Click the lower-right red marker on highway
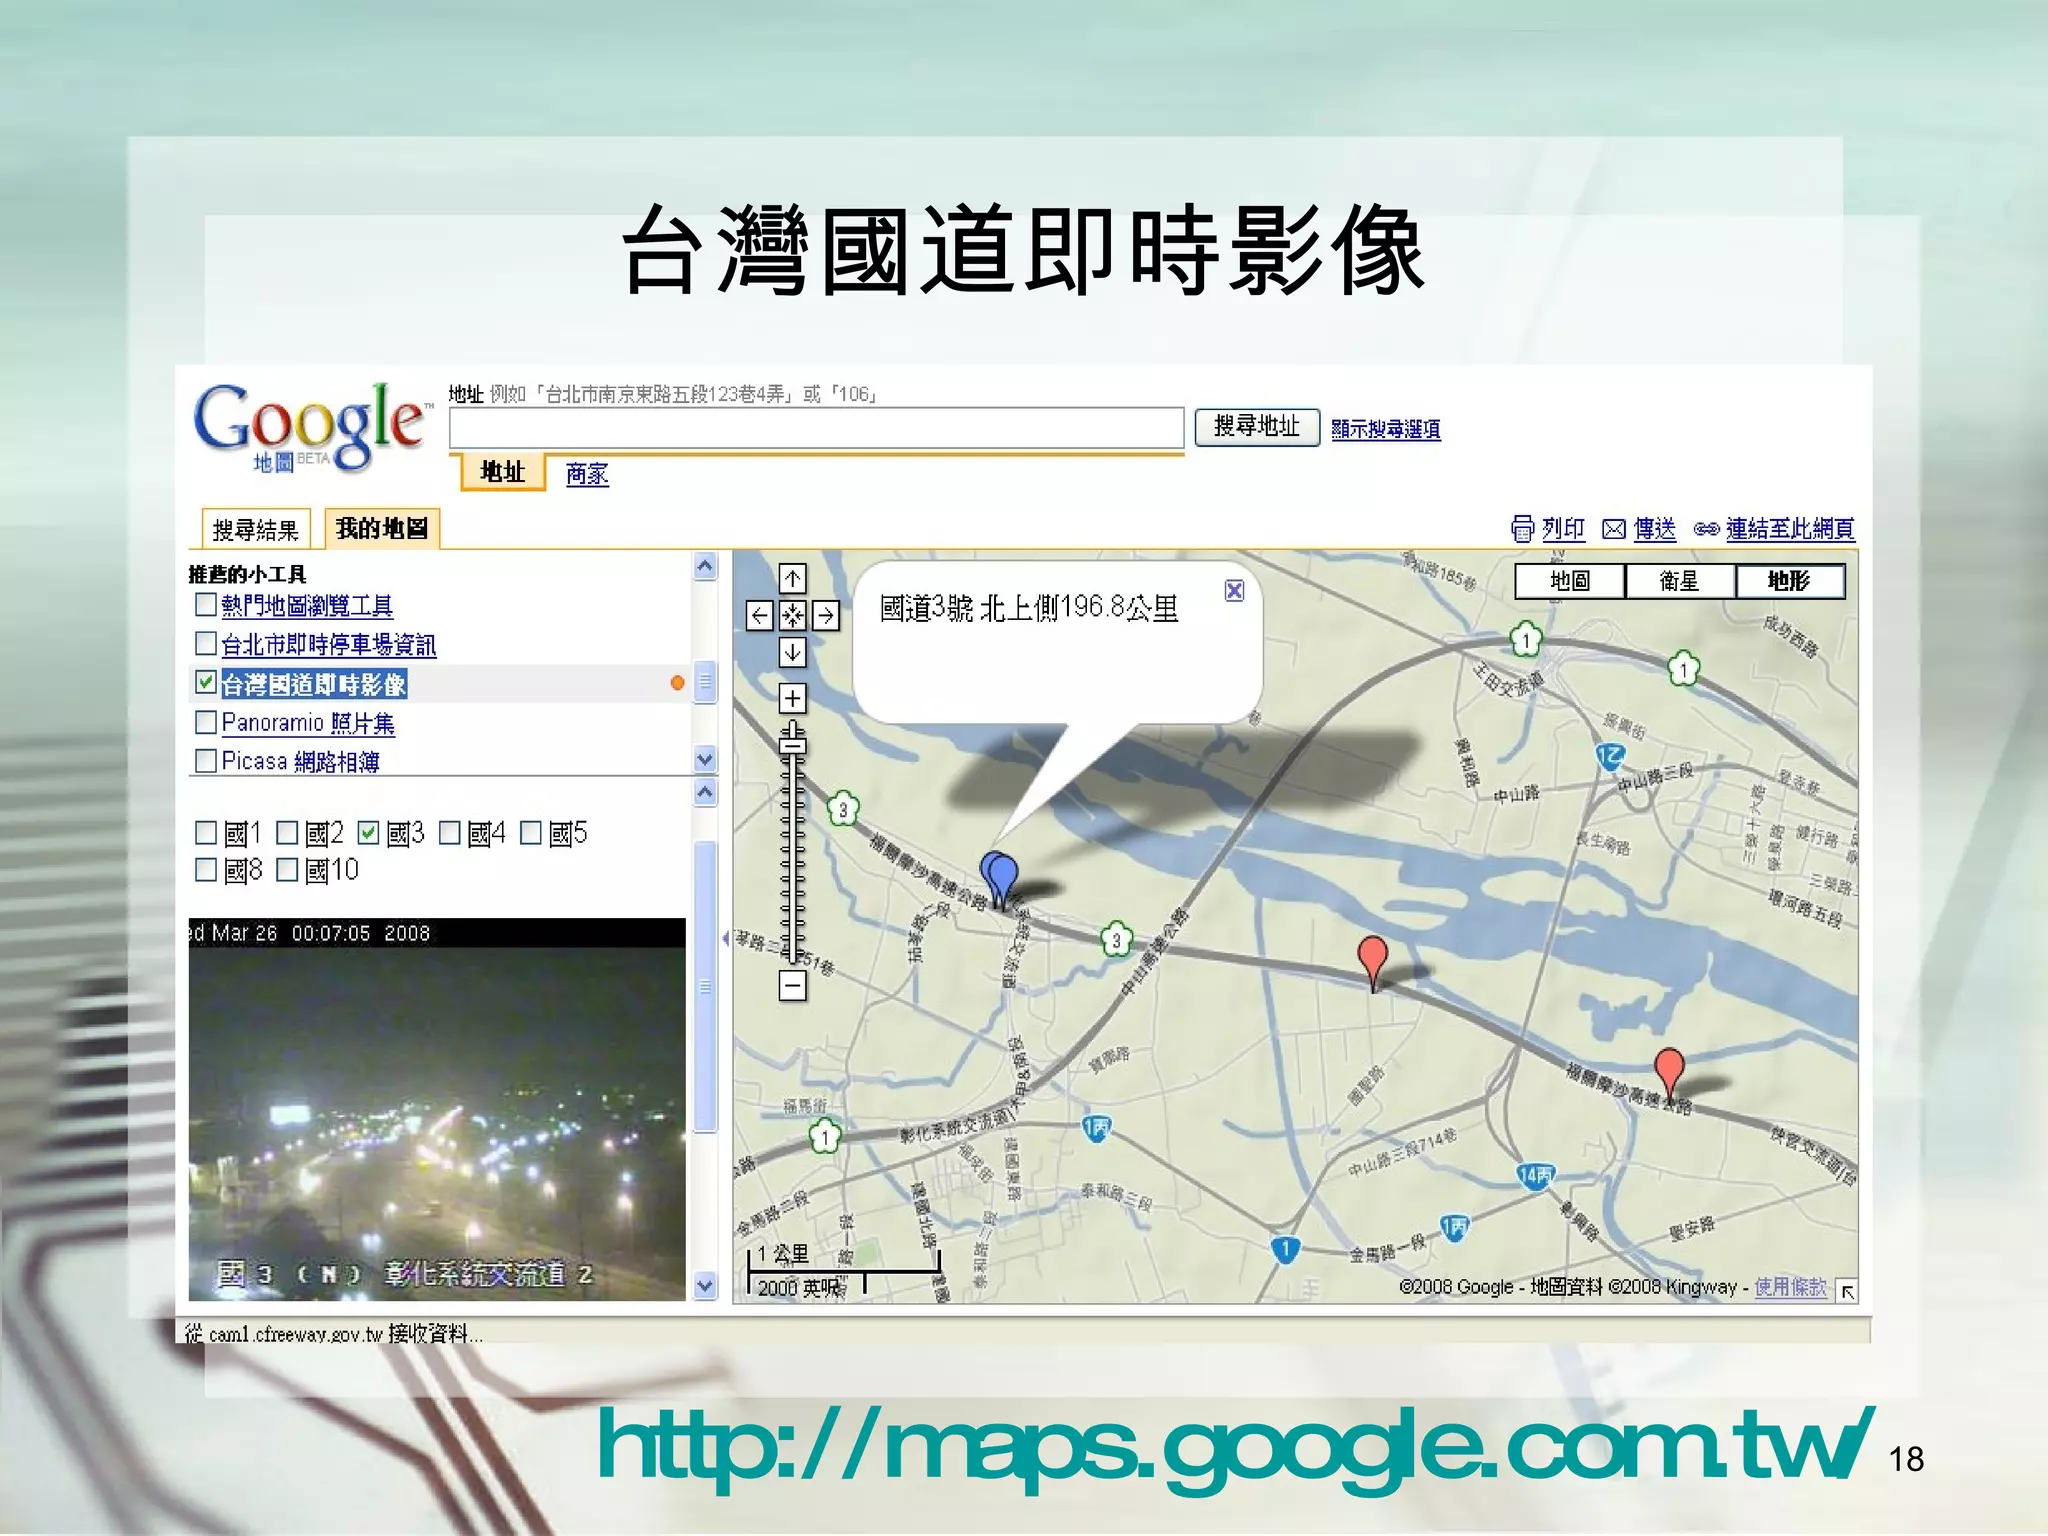Viewport: 2048px width, 1536px height. click(x=1669, y=1074)
